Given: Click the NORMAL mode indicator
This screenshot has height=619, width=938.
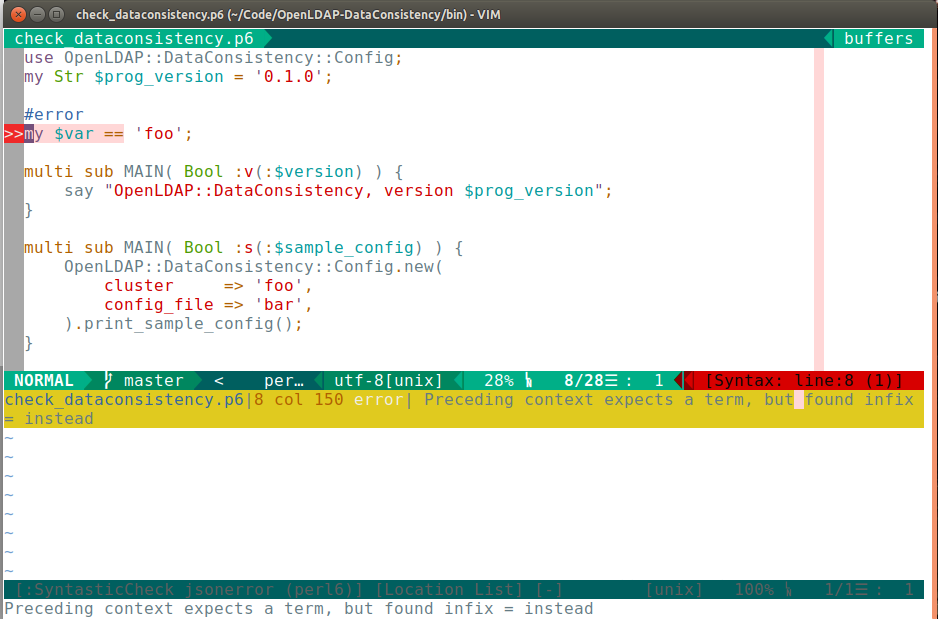Looking at the screenshot, I should point(43,381).
